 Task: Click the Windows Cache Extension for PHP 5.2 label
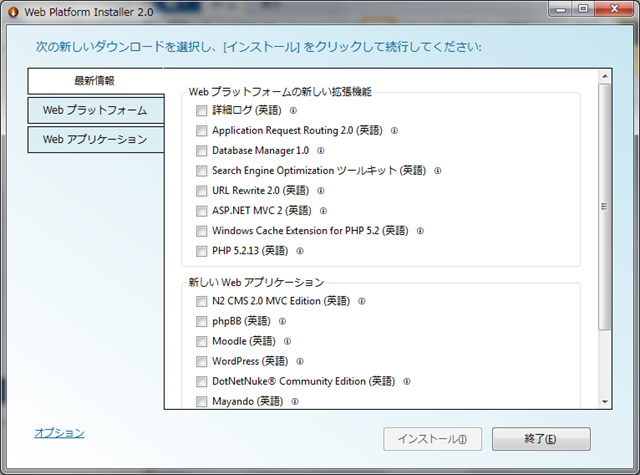click(310, 231)
